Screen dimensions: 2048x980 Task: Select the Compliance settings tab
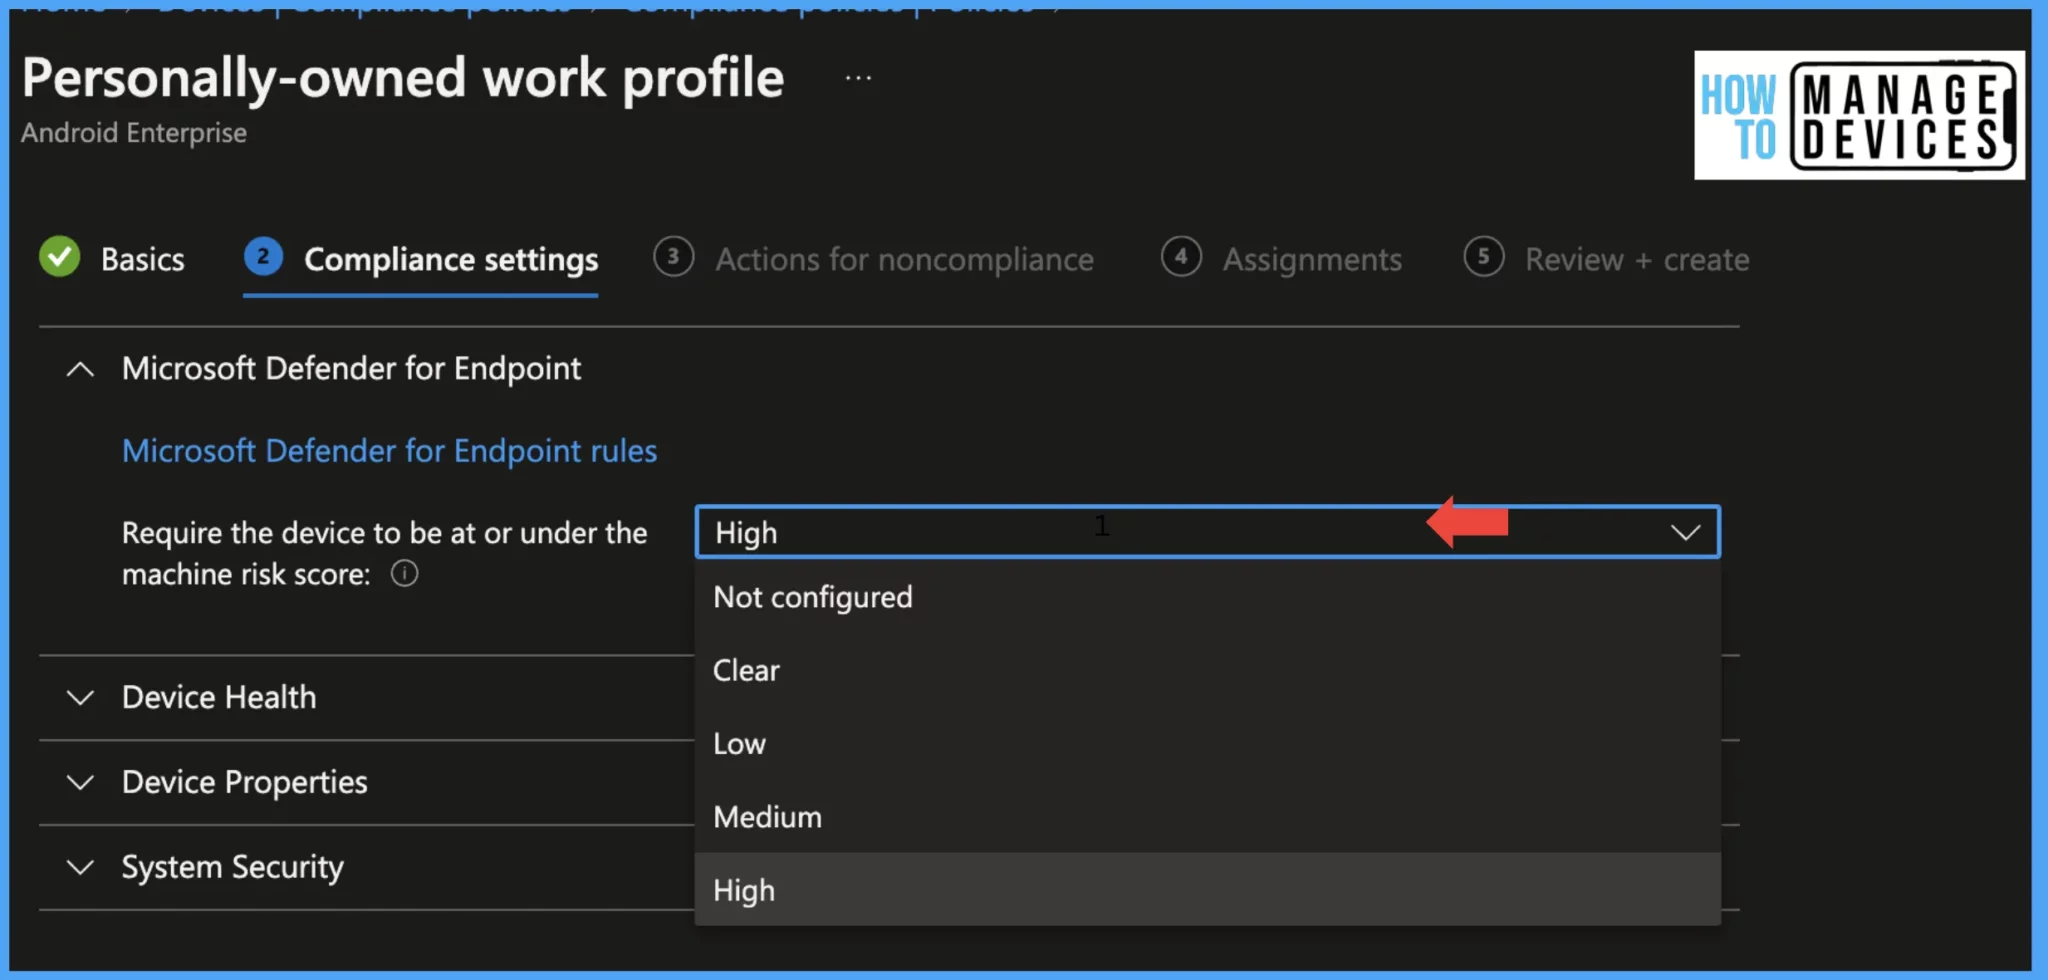click(451, 259)
